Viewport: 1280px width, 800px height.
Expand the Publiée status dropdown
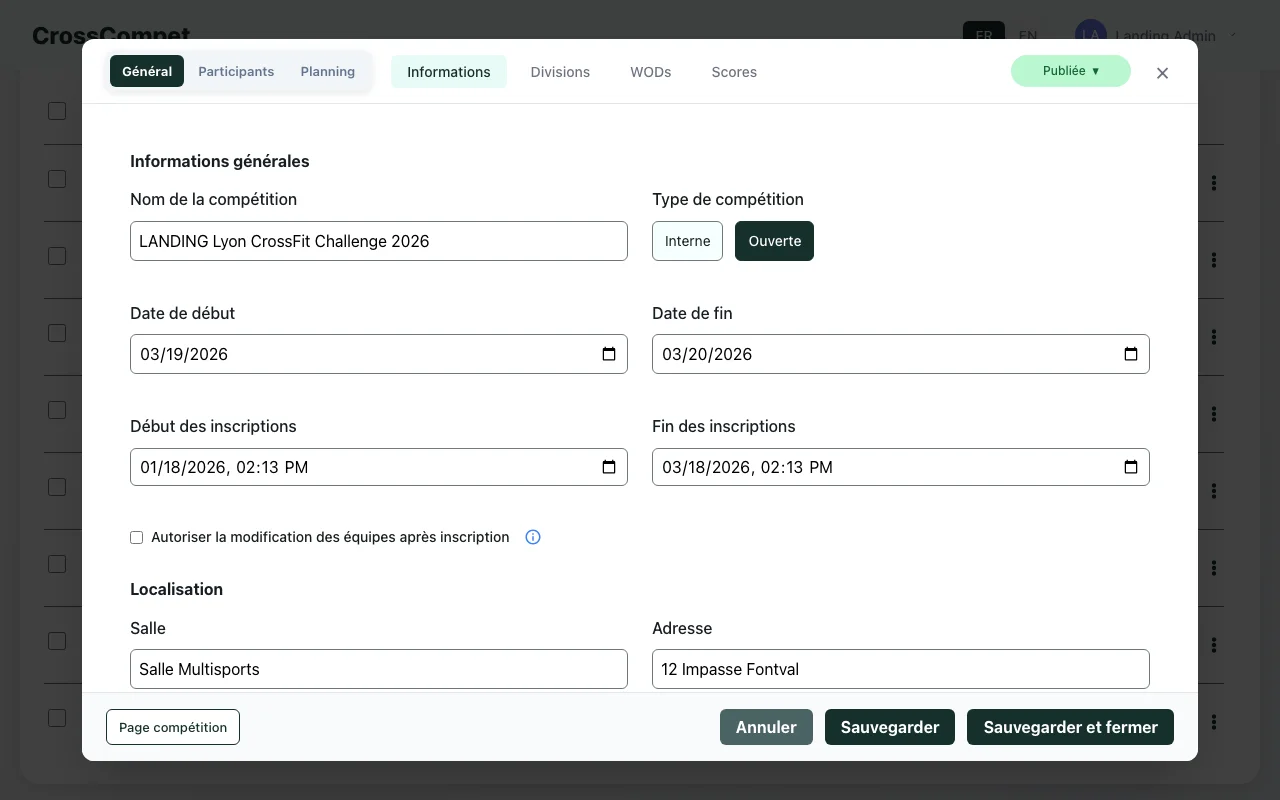click(1070, 71)
